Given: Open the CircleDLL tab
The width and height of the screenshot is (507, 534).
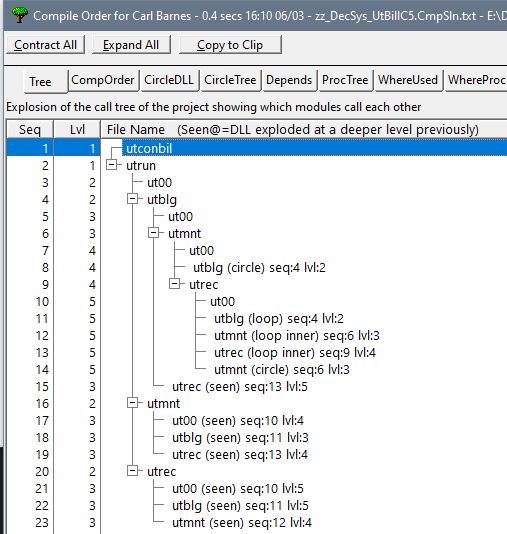Looking at the screenshot, I should click(169, 80).
